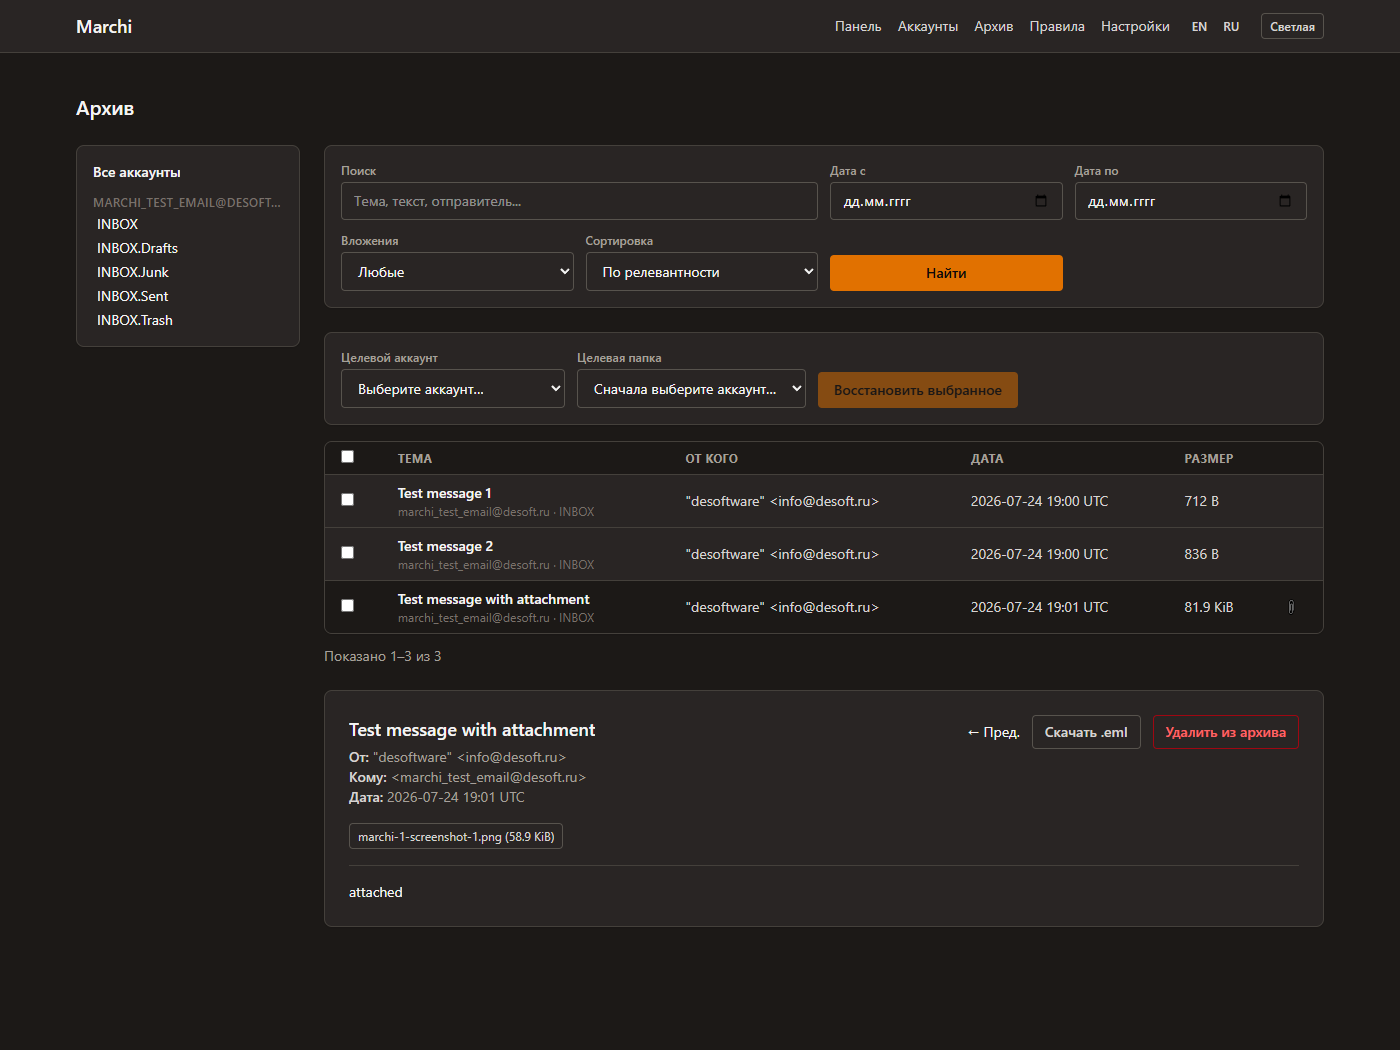
Task: Click message body text 'attached'
Action: click(376, 892)
